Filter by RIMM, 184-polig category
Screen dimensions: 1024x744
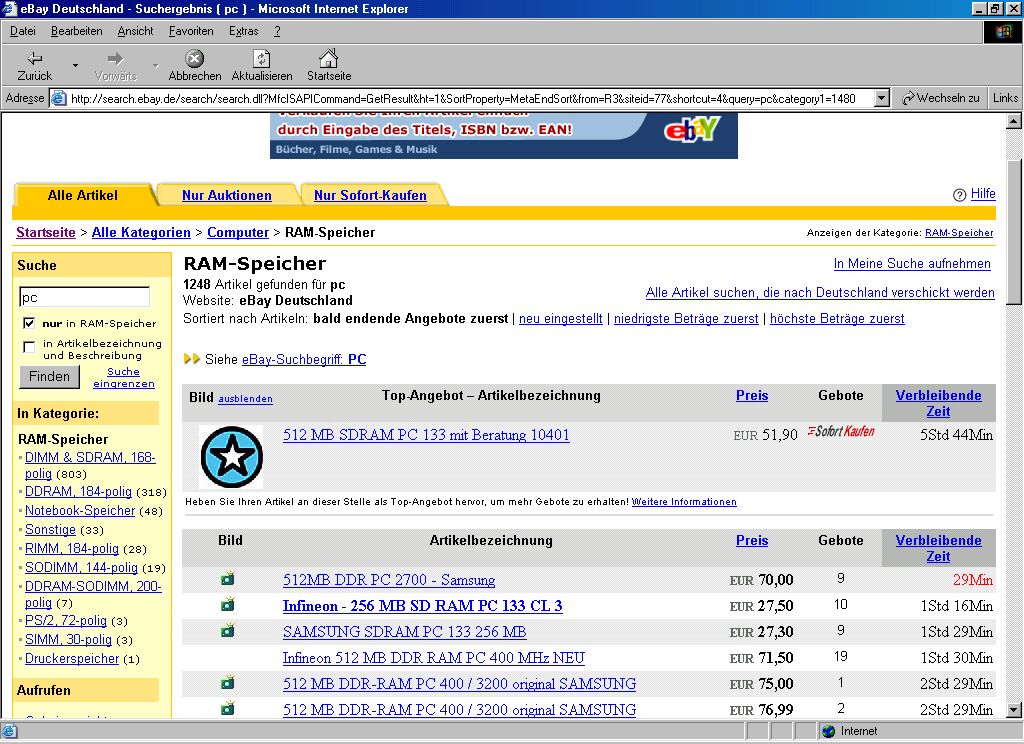(x=72, y=548)
